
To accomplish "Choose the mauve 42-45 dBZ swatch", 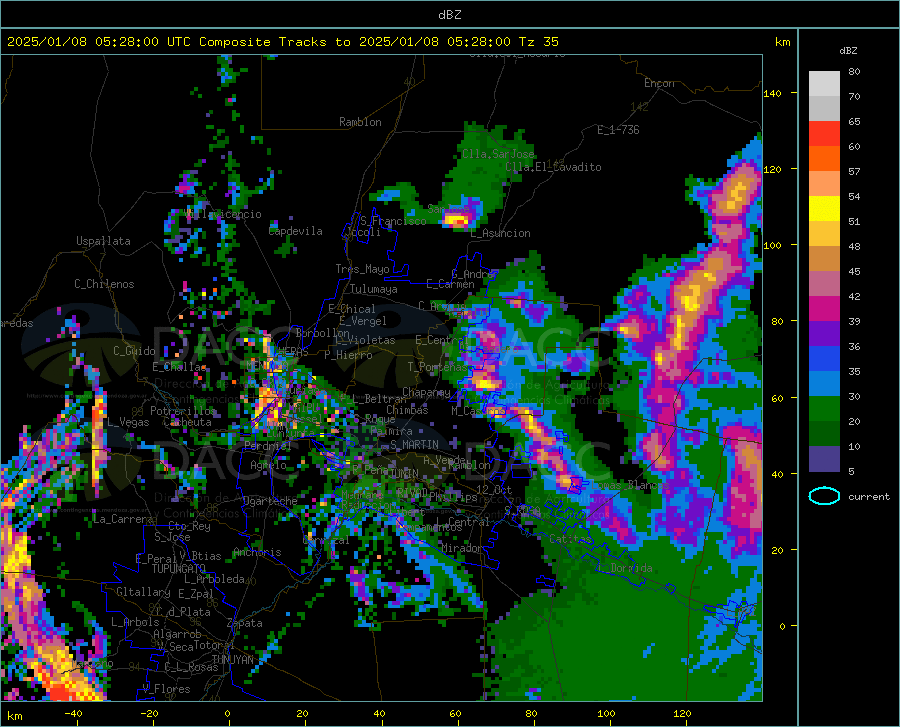I will [824, 283].
